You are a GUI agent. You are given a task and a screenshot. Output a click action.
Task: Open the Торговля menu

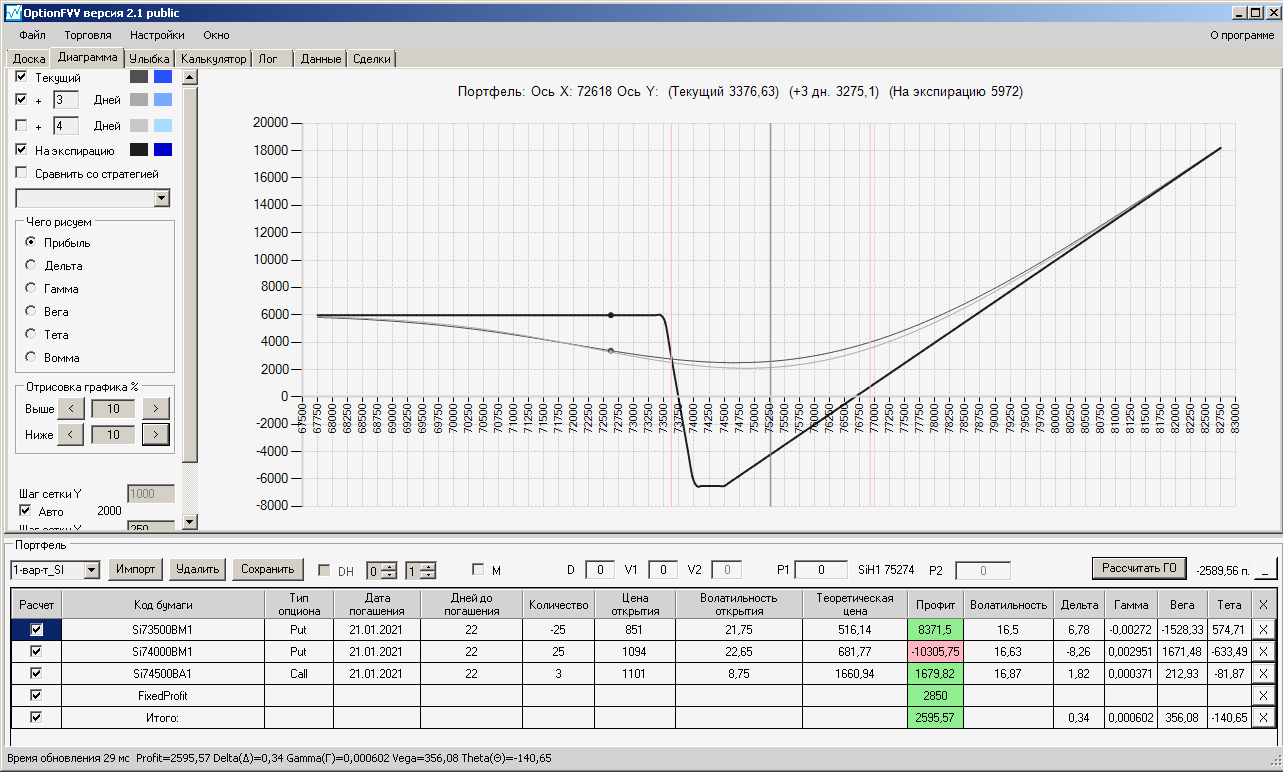pyautogui.click(x=88, y=35)
